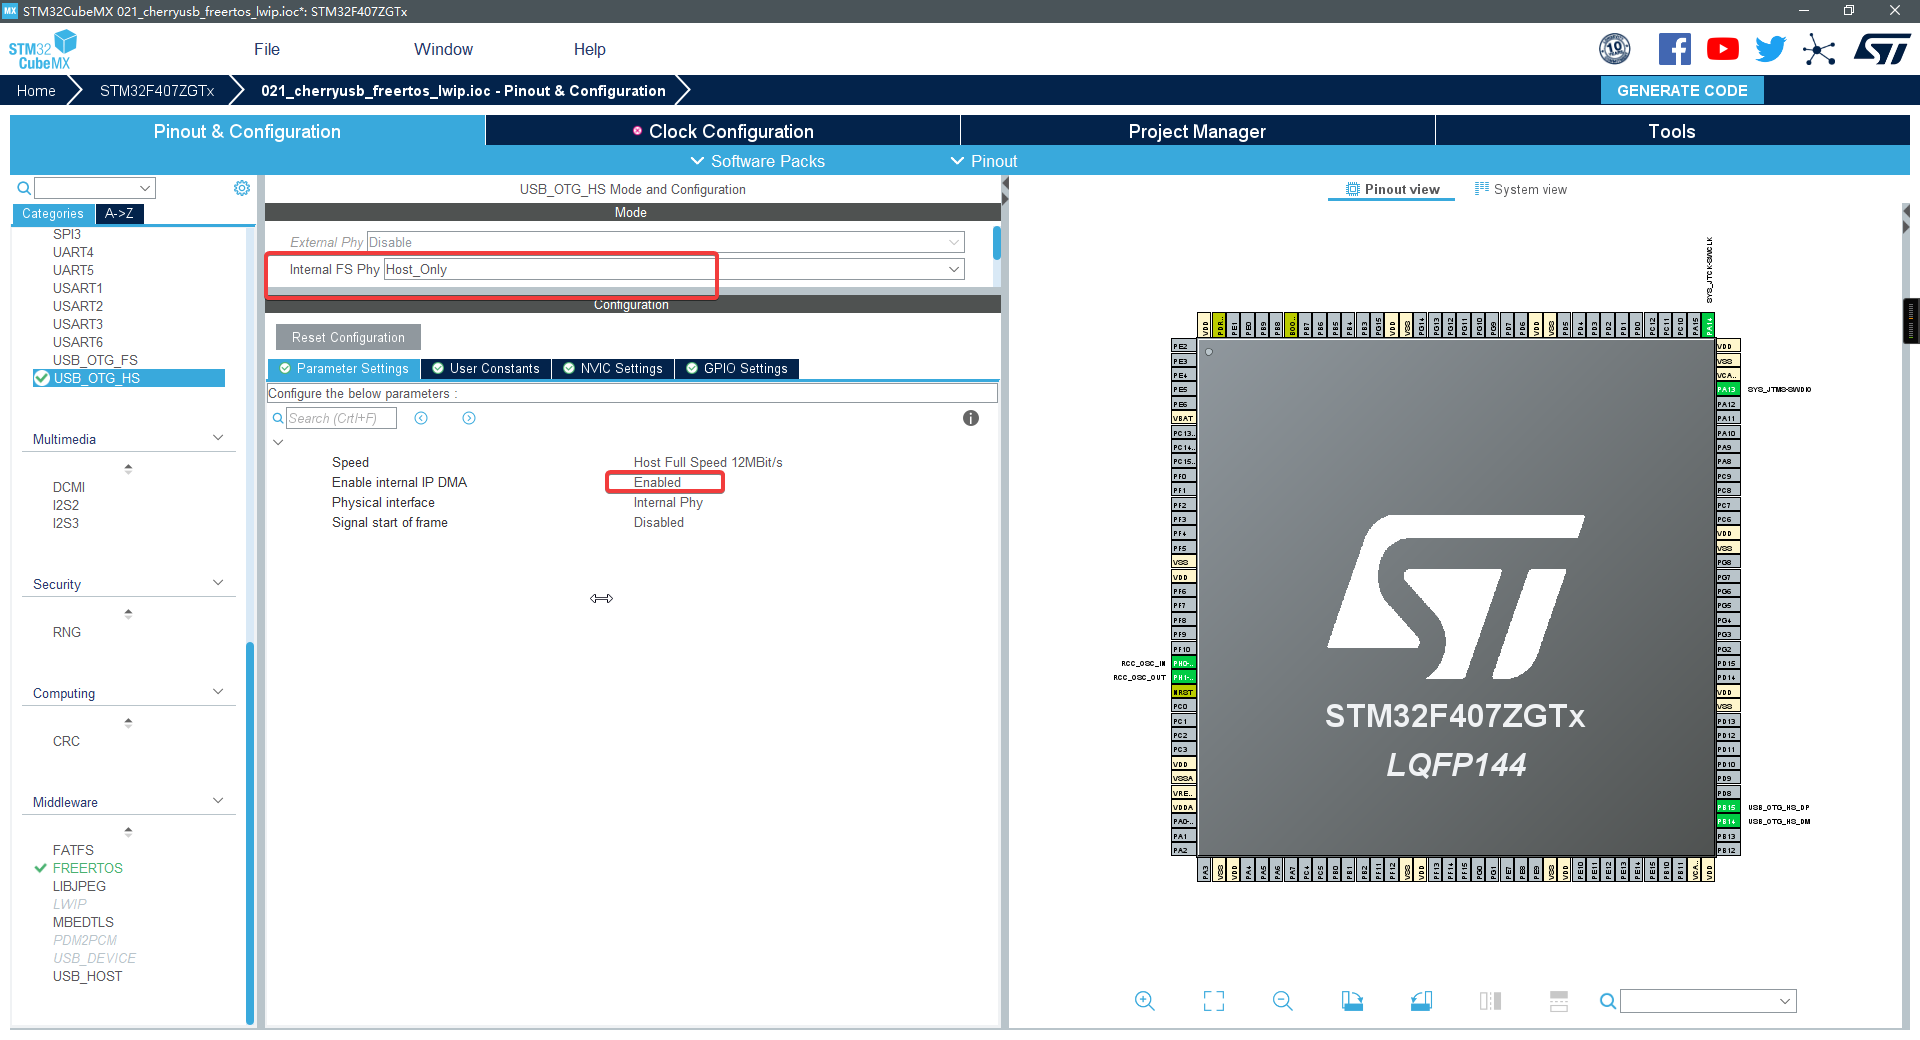
Task: Rotate the chip clockwise using the rotate icon
Action: coord(1352,1000)
